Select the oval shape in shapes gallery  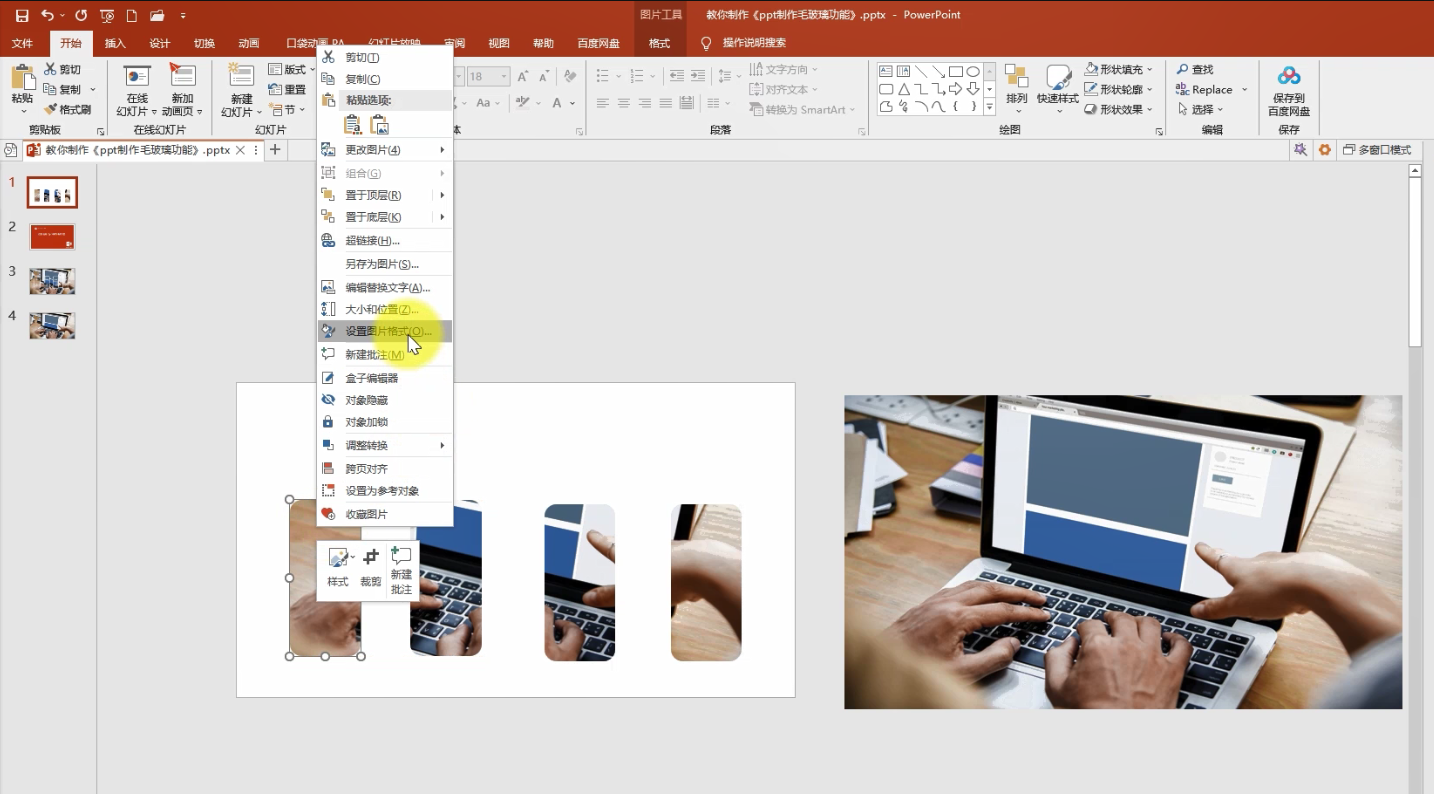coord(973,72)
